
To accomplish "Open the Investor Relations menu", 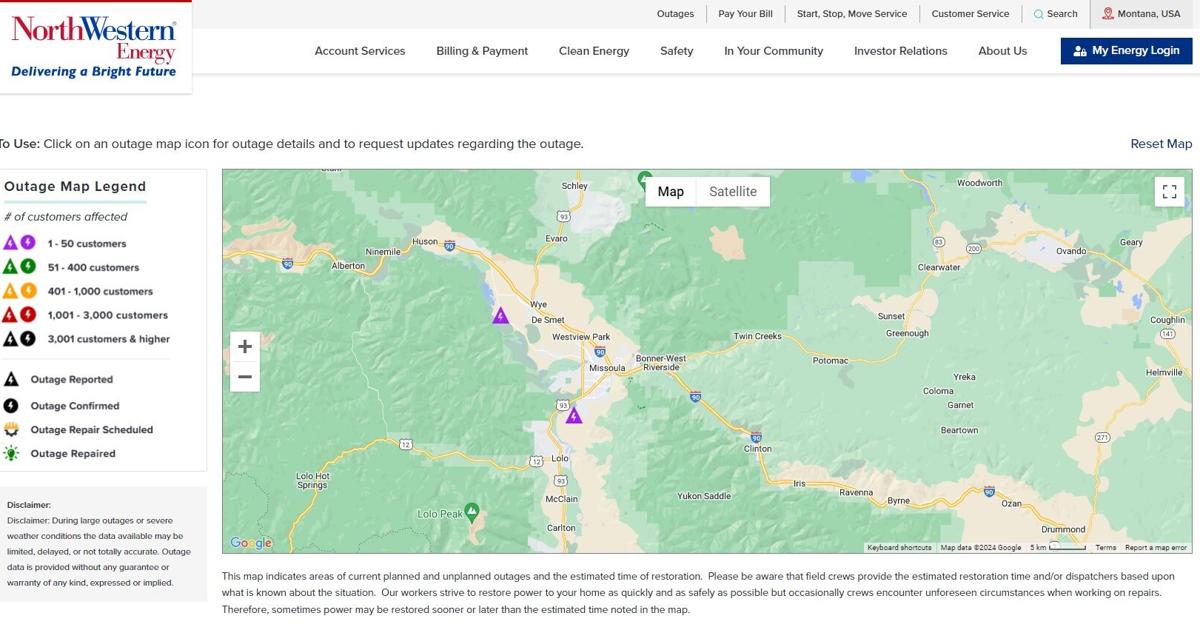I will coord(901,51).
